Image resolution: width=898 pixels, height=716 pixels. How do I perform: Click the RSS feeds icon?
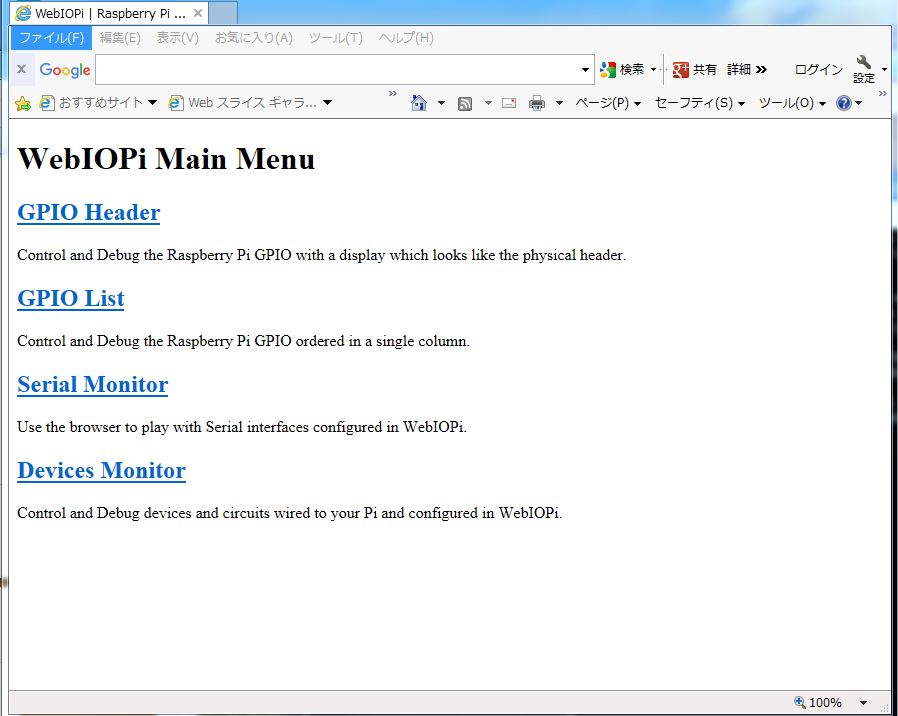coord(465,103)
